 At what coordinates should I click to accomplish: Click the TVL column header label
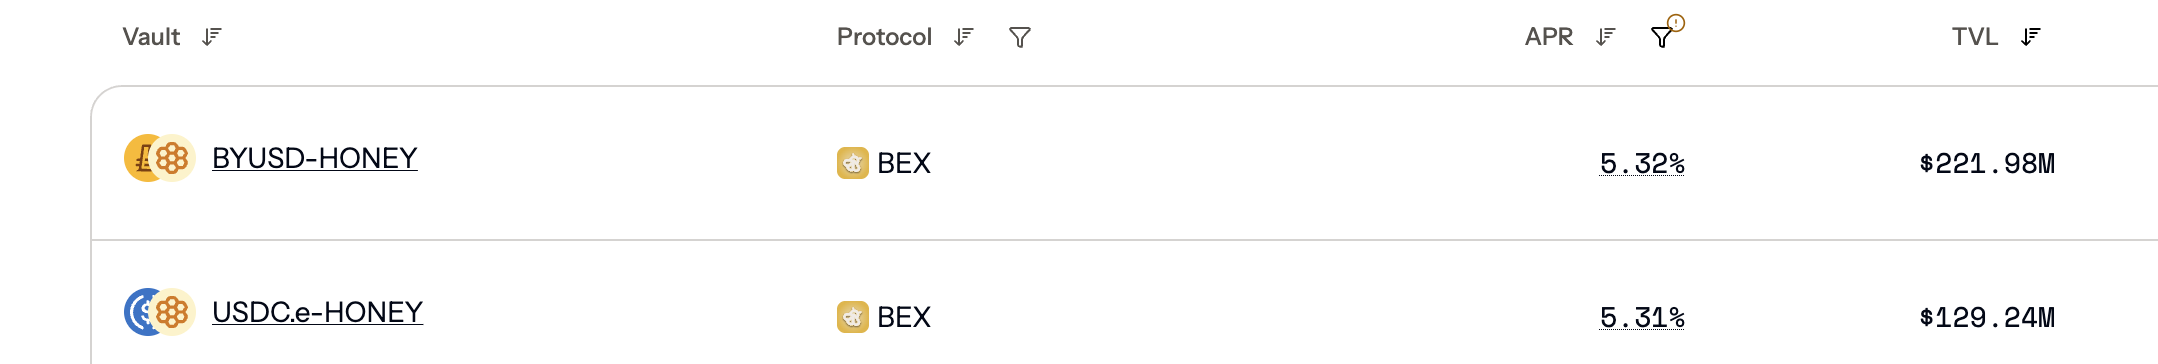click(1974, 37)
